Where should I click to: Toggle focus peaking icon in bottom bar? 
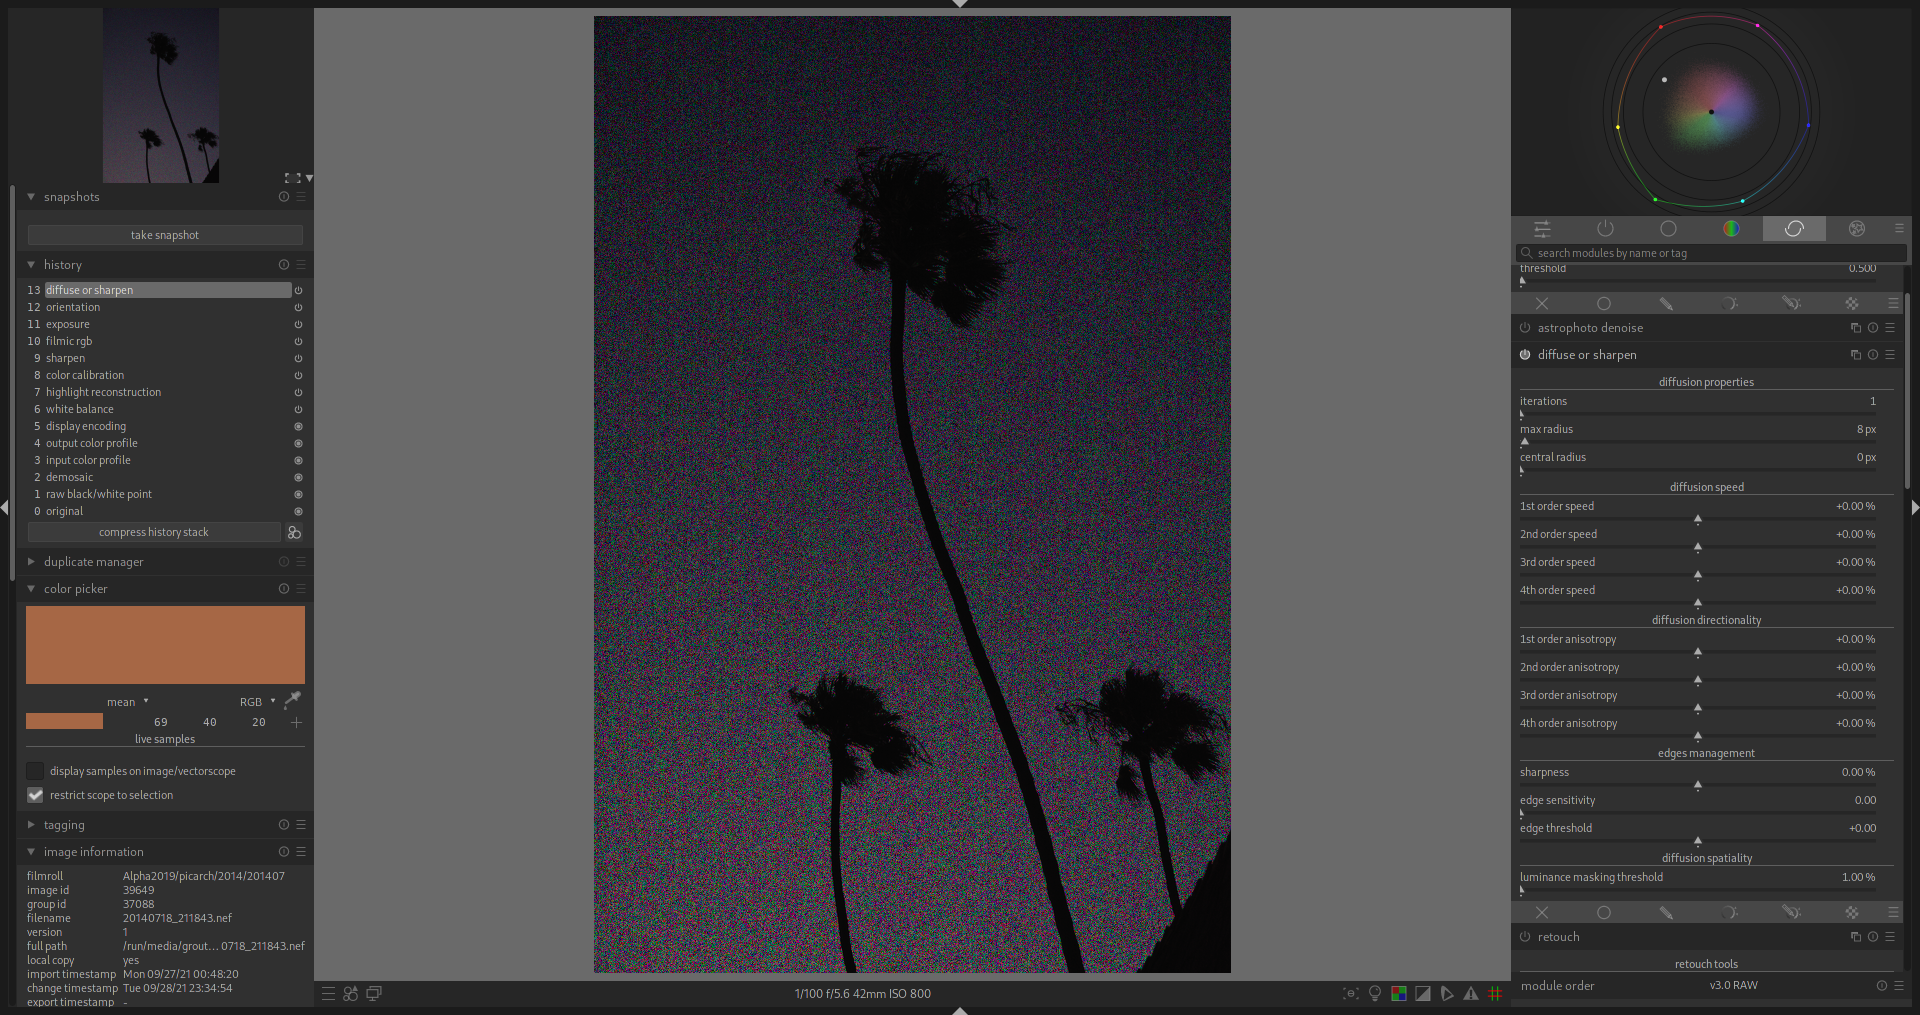[x=1351, y=994]
